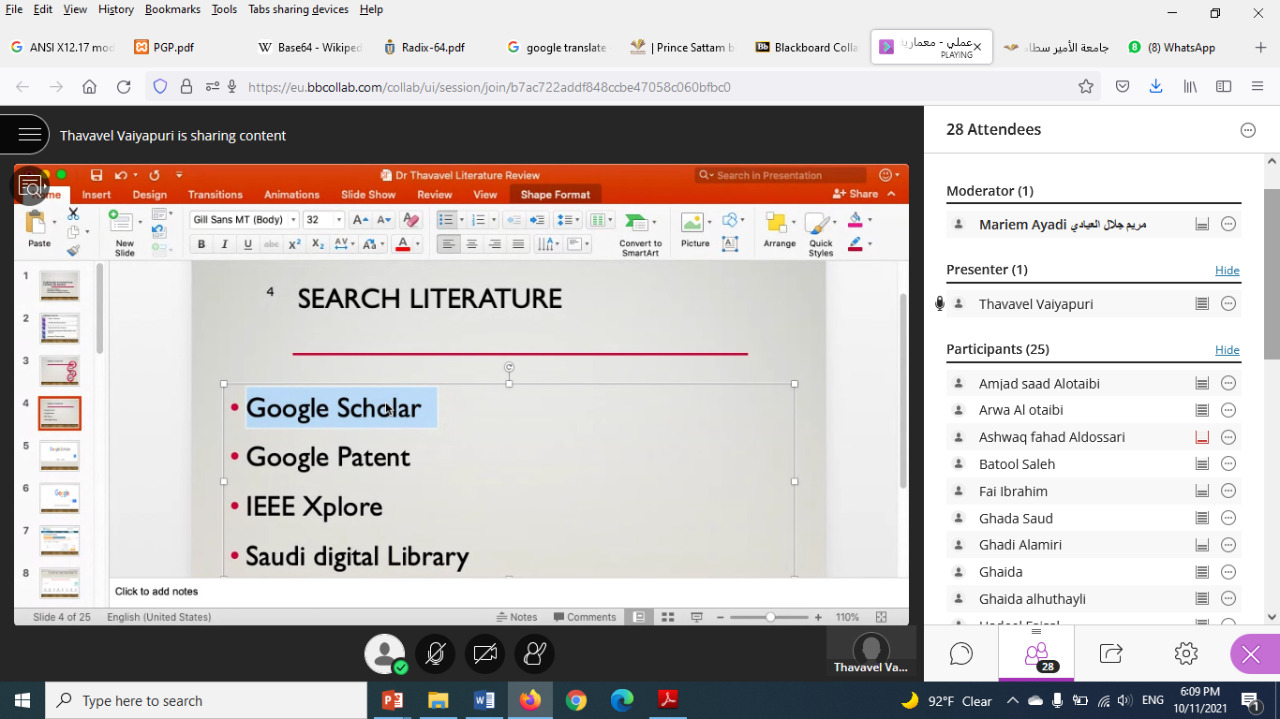
Task: Click Convert to SmartArt
Action: coord(640,234)
